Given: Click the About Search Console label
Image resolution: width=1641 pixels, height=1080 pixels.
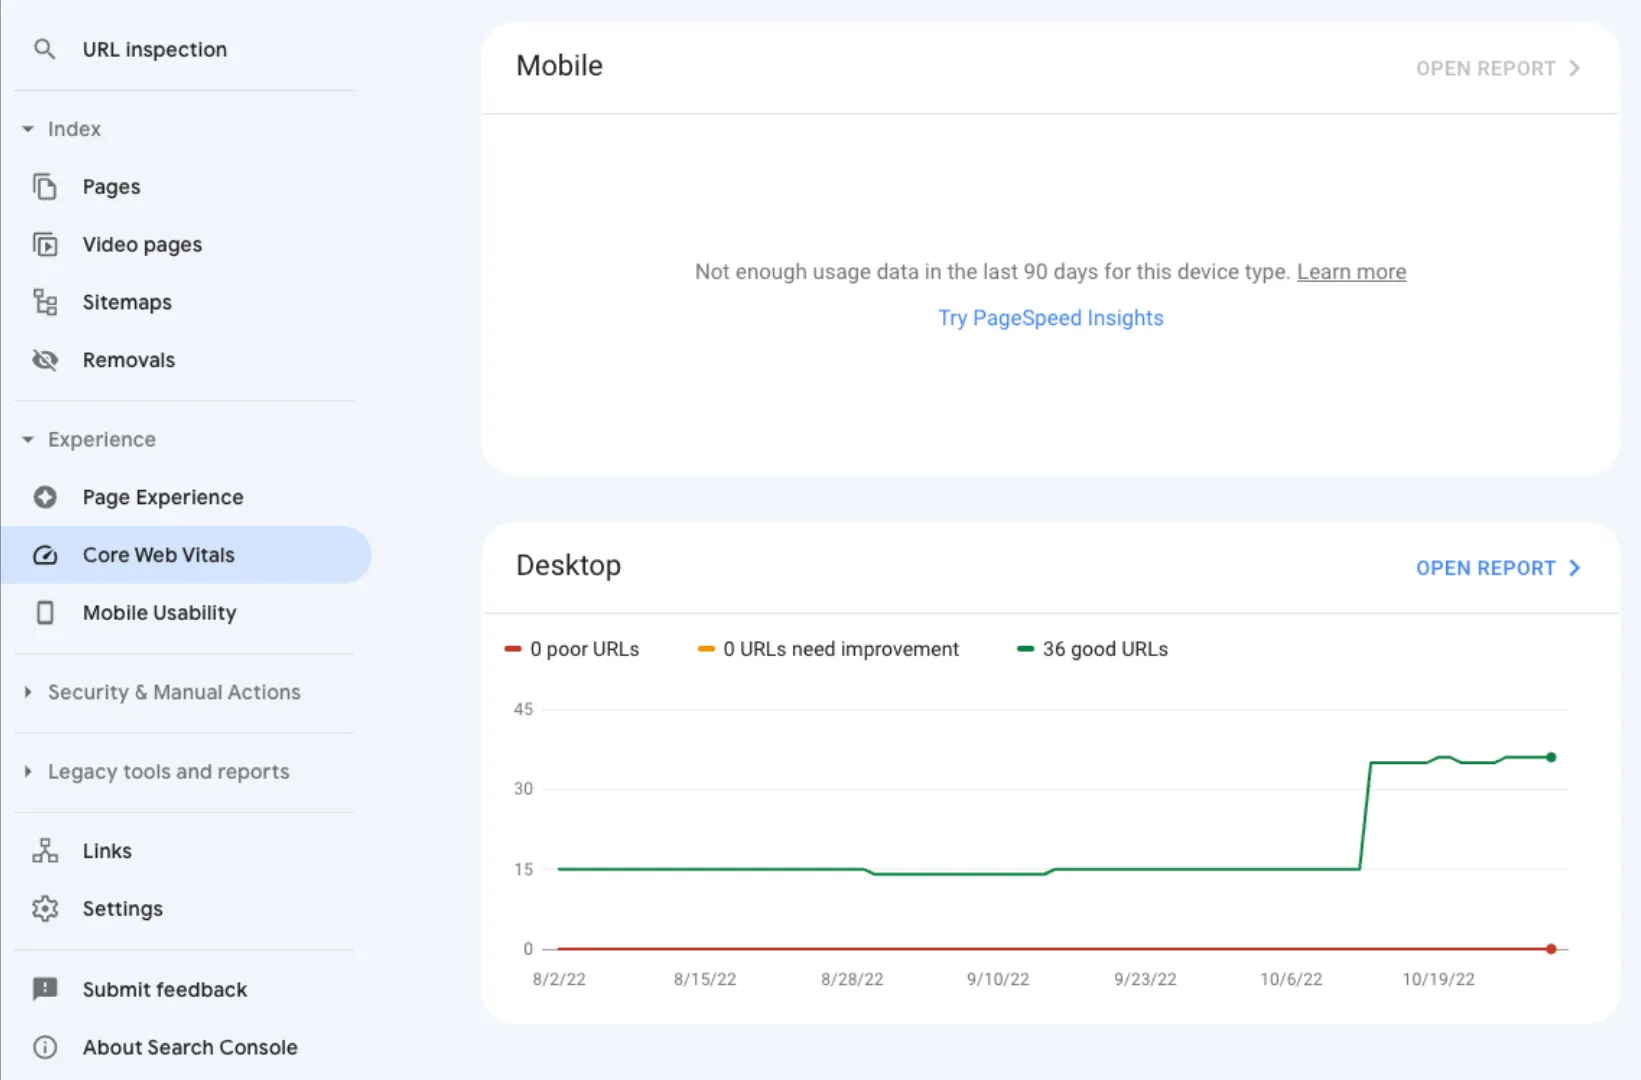Looking at the screenshot, I should pyautogui.click(x=190, y=1047).
